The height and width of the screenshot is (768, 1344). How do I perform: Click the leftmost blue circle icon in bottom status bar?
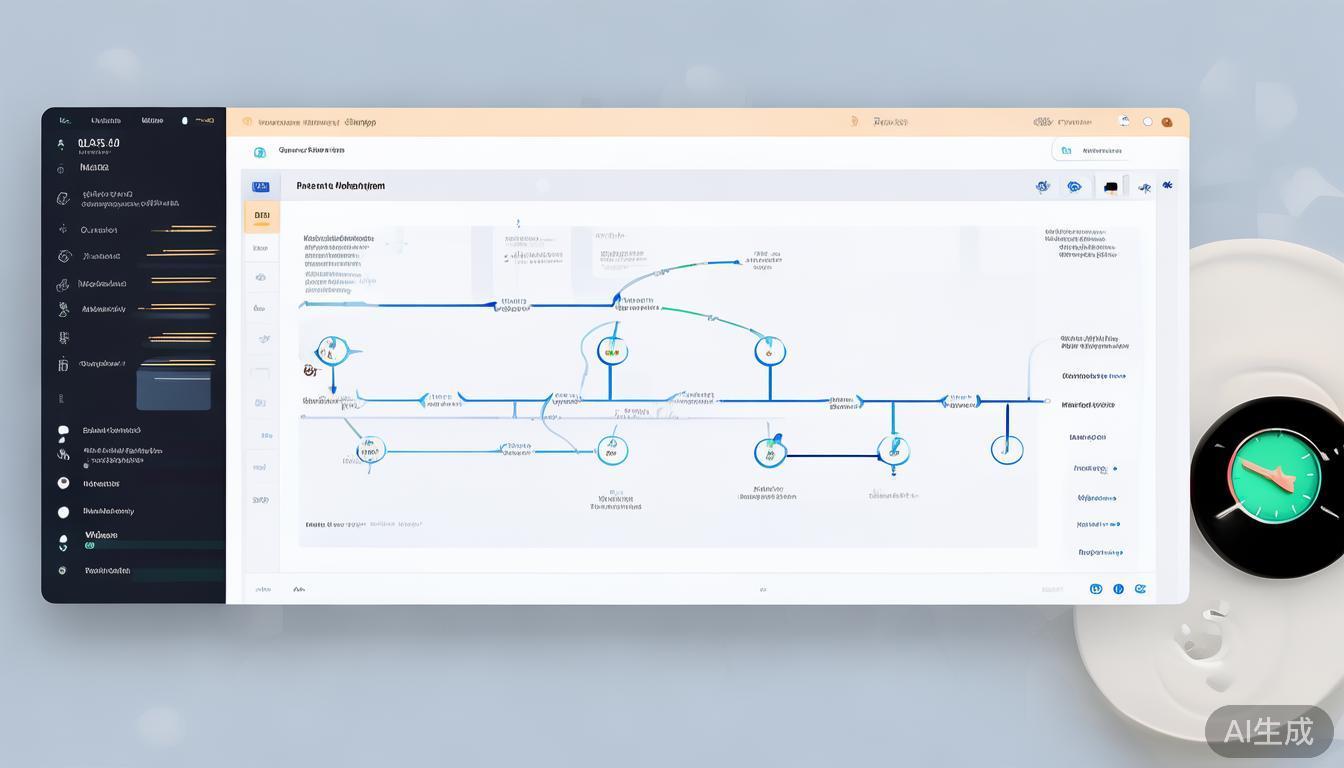(x=1096, y=589)
